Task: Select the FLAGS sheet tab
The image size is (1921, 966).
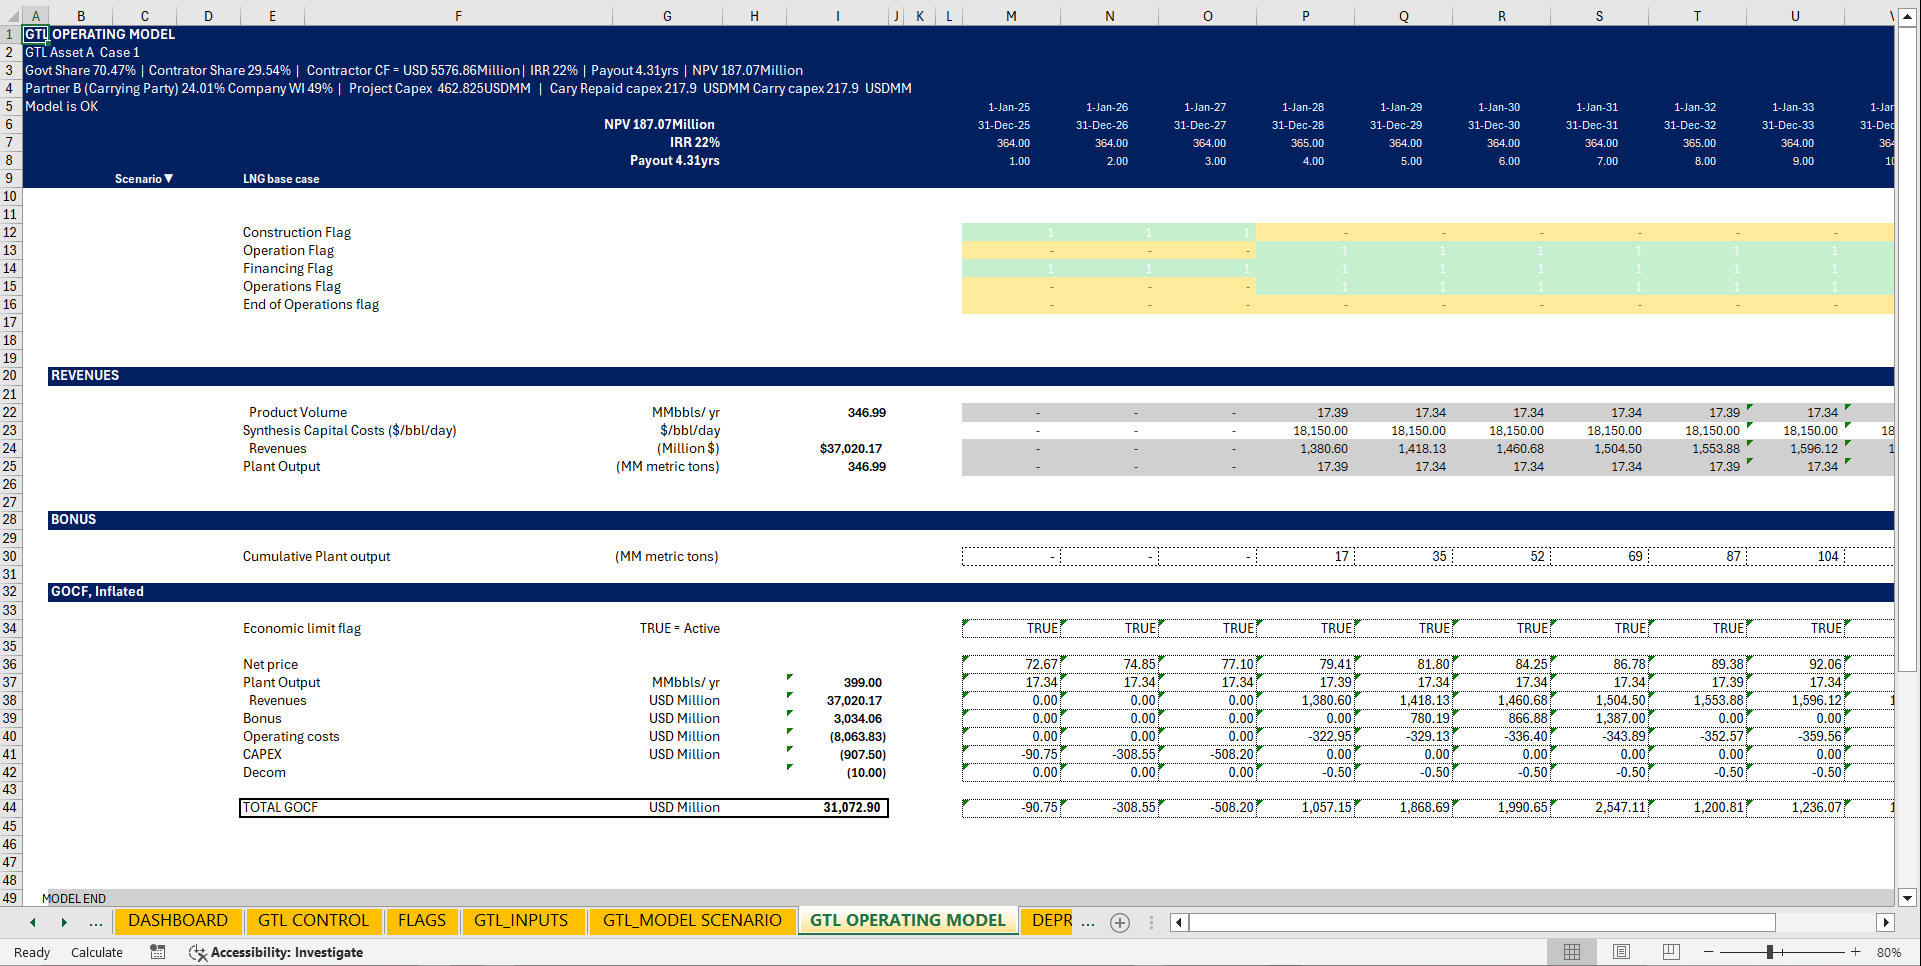Action: point(422,920)
